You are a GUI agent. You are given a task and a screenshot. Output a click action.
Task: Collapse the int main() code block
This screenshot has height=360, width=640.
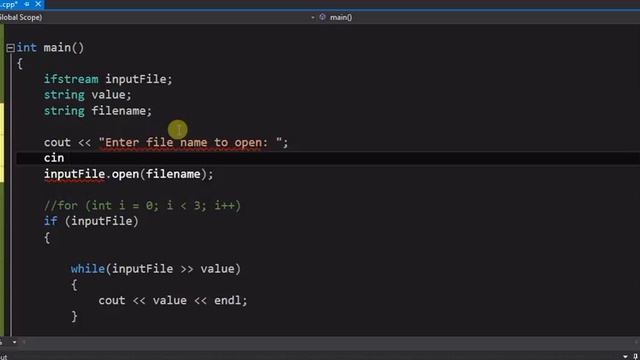pos(10,48)
